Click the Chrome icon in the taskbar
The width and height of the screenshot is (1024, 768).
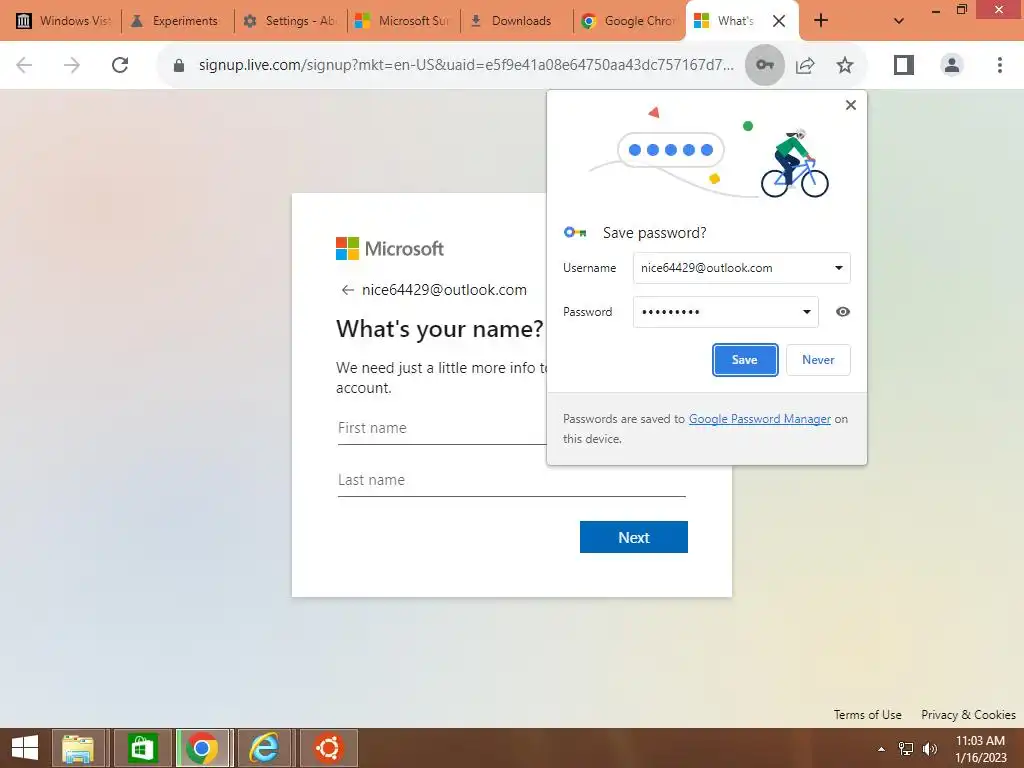(x=202, y=748)
